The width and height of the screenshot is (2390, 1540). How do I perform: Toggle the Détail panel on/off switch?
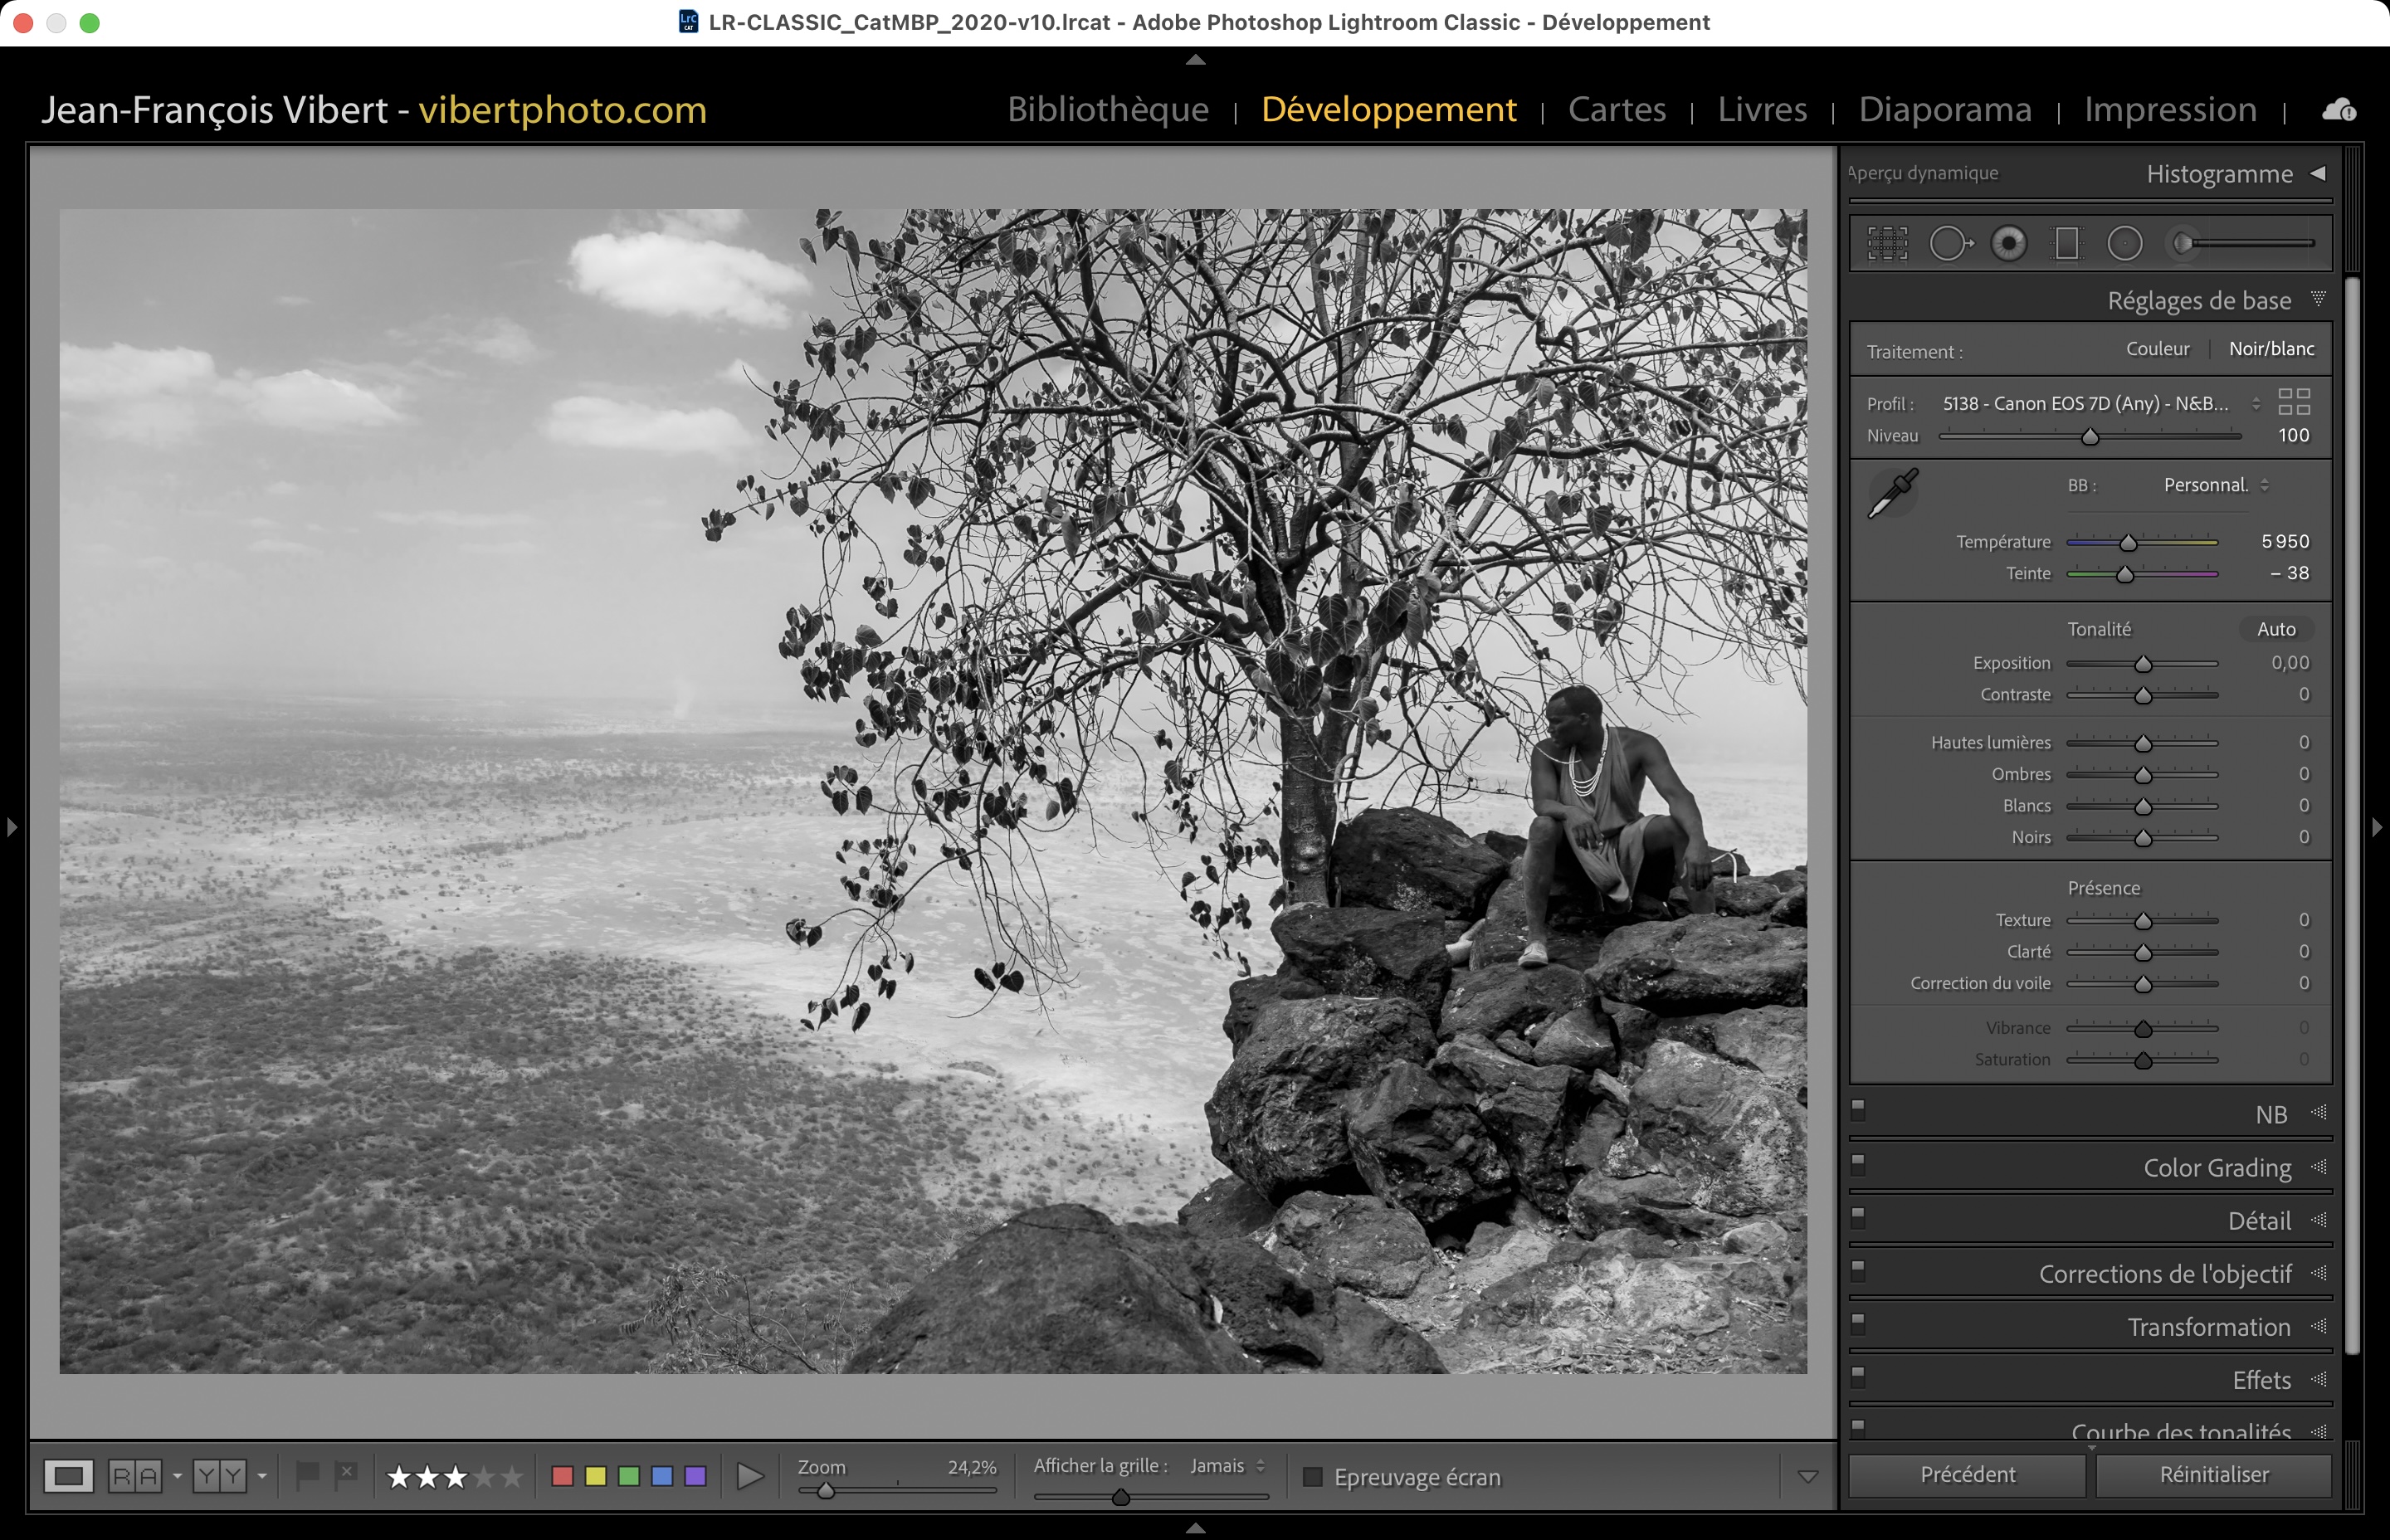coord(1858,1216)
